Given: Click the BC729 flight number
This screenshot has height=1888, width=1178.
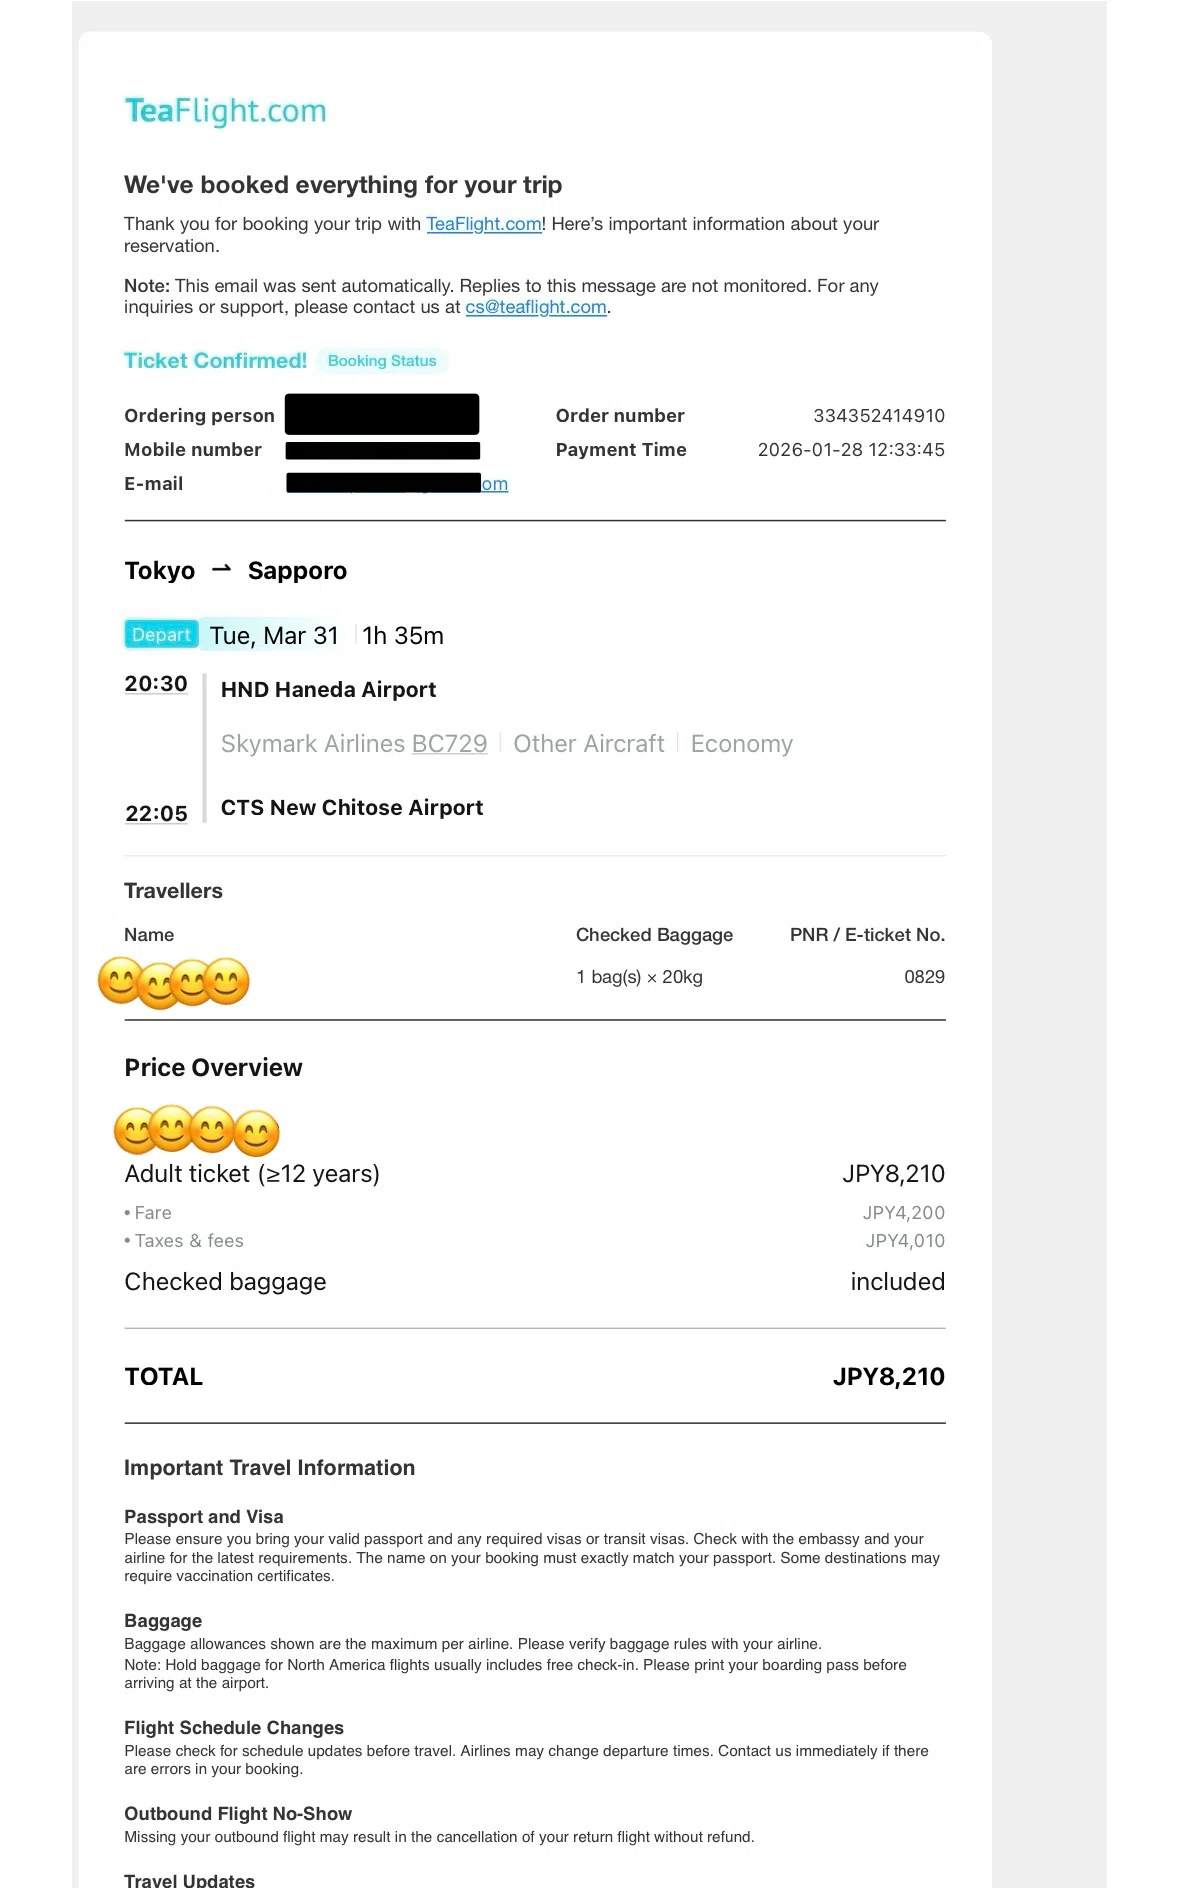Looking at the screenshot, I should pyautogui.click(x=449, y=744).
